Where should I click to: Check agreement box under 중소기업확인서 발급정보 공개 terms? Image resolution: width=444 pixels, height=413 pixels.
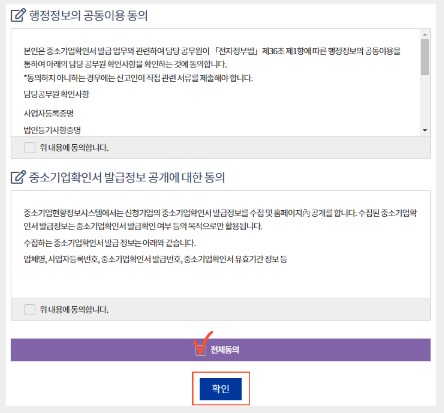click(30, 309)
